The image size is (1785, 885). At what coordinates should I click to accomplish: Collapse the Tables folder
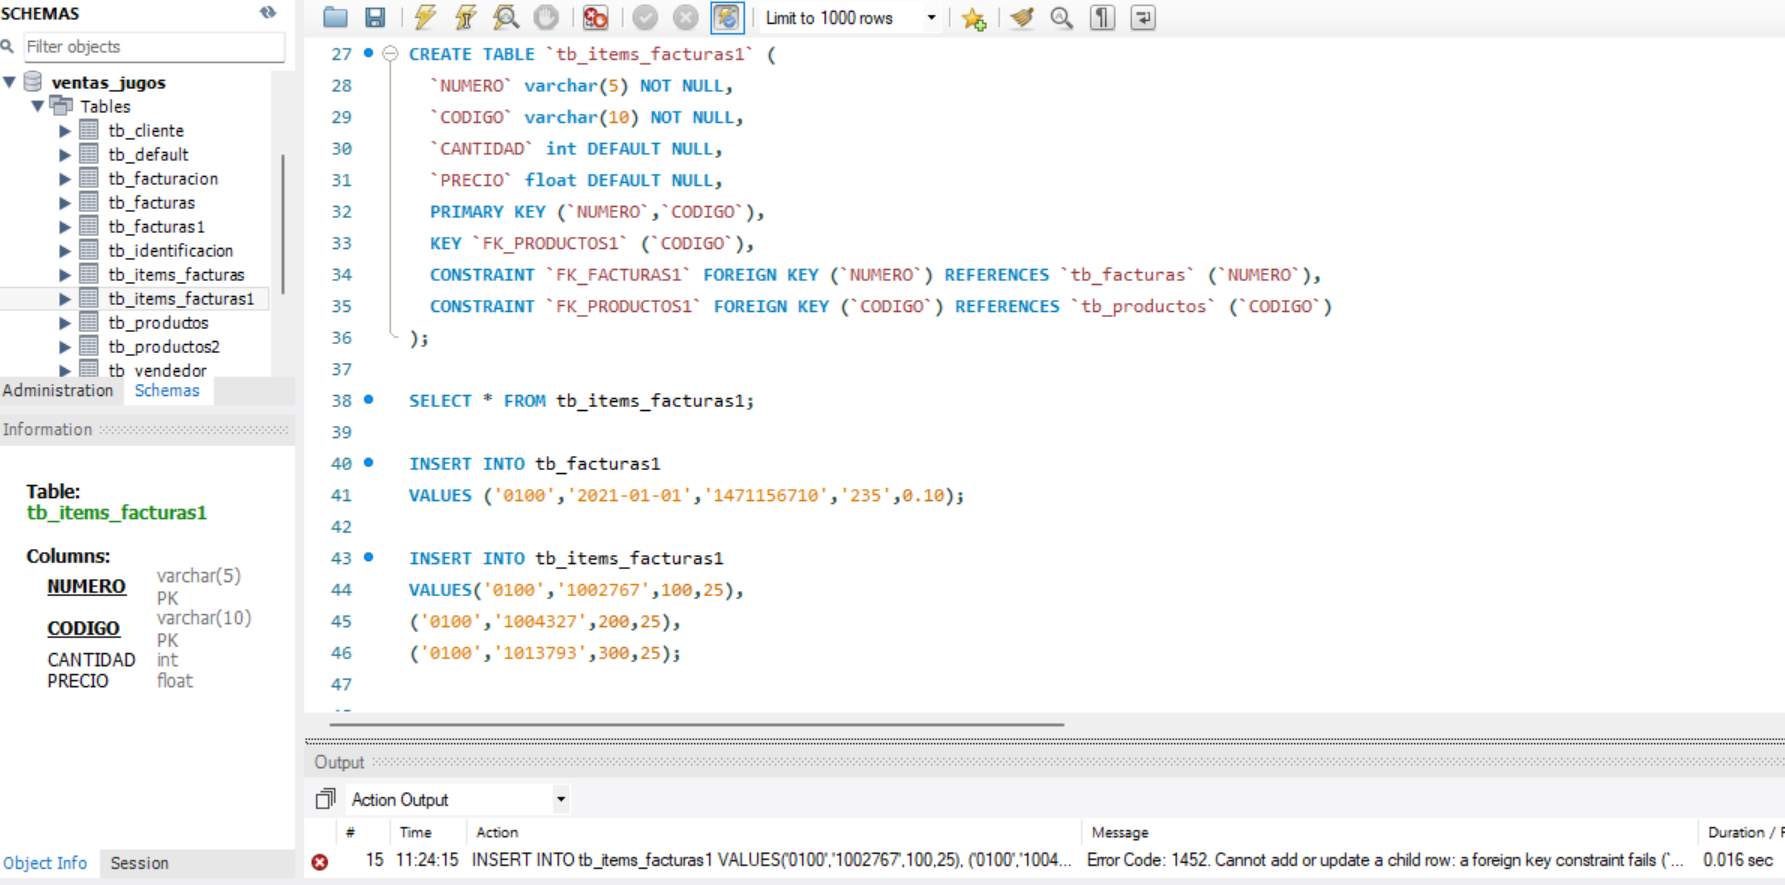tap(37, 106)
